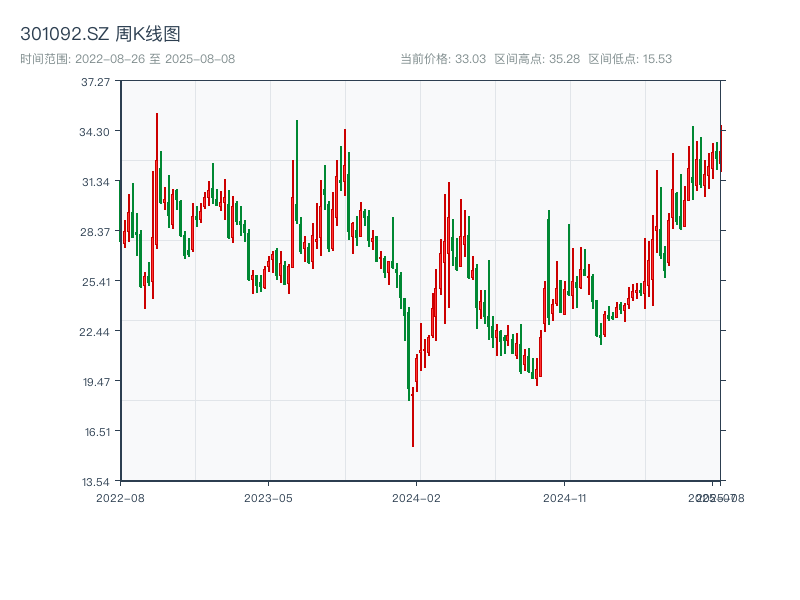
Task: Click the 34.30 y-axis label
Action: click(94, 132)
